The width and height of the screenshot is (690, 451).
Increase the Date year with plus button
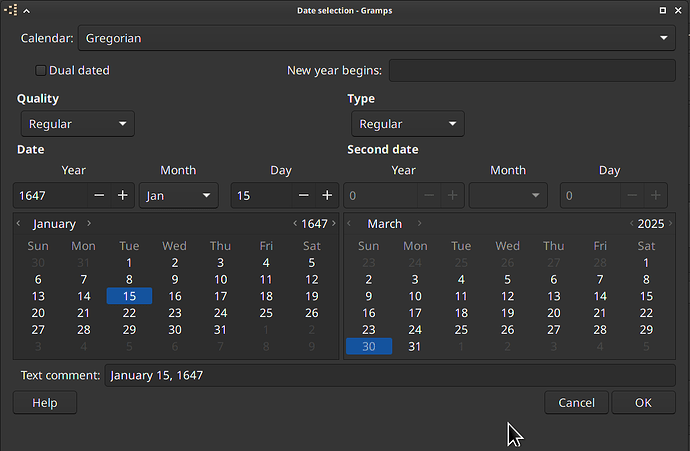pos(122,195)
